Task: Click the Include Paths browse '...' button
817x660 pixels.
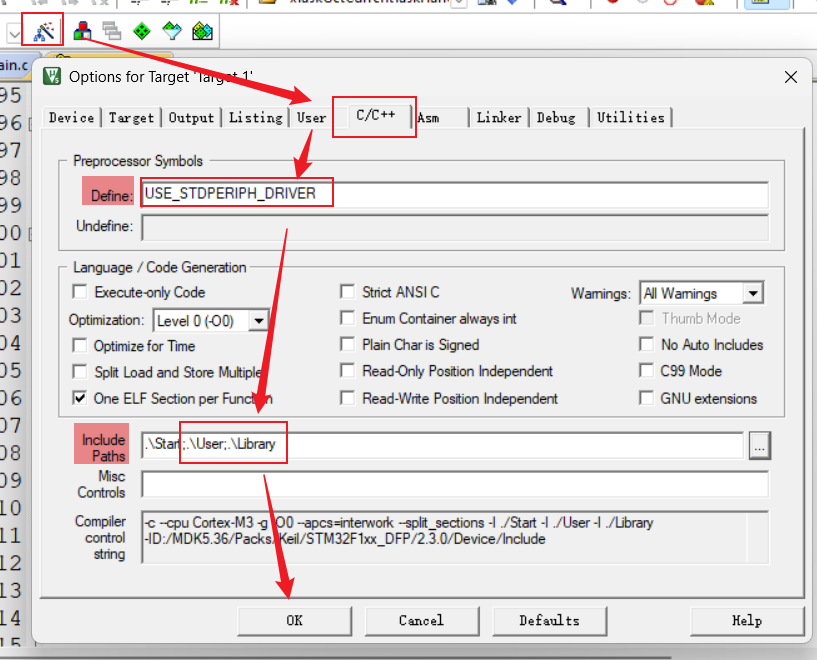Action: pos(760,446)
